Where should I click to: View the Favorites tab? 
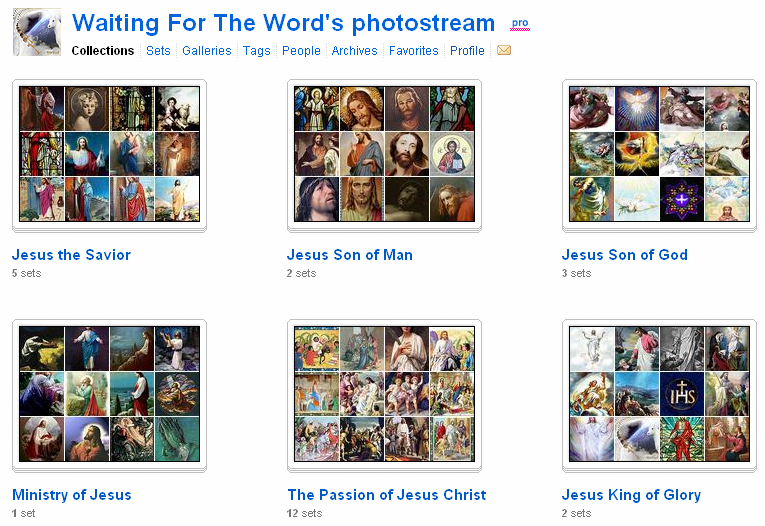[413, 51]
